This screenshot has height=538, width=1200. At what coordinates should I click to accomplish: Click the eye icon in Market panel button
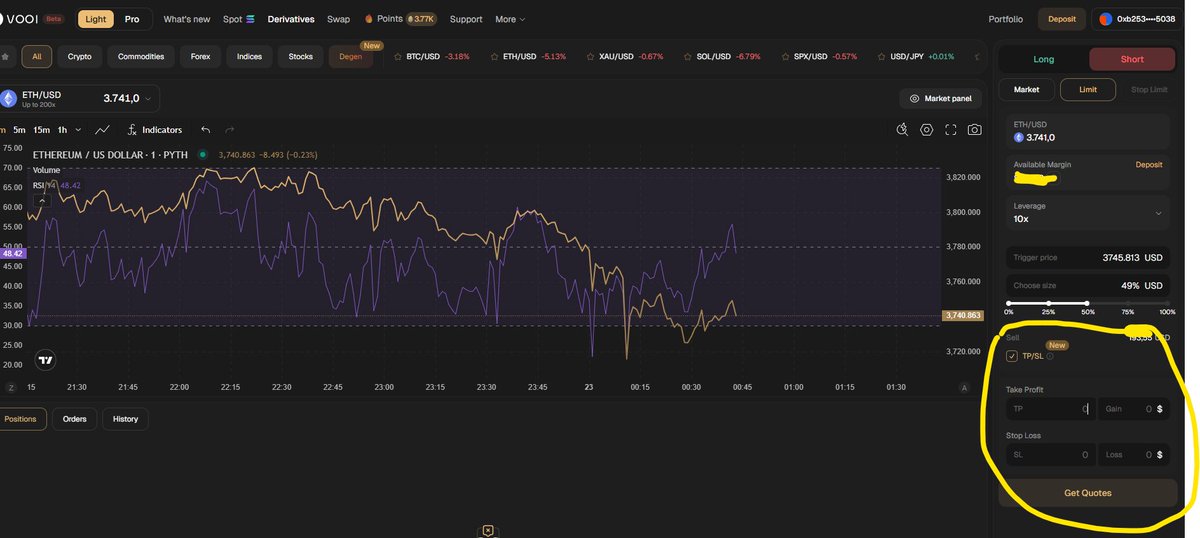(915, 98)
